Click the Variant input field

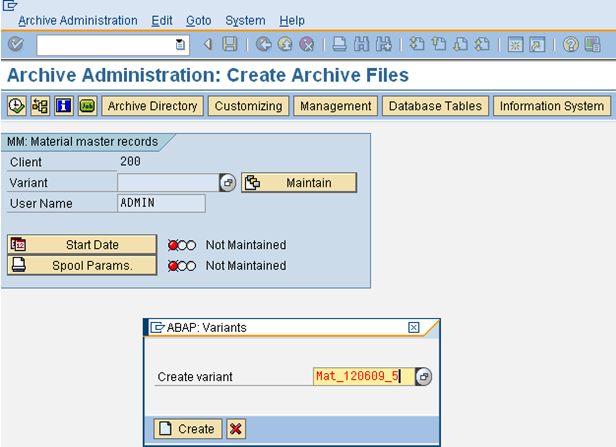tap(168, 183)
